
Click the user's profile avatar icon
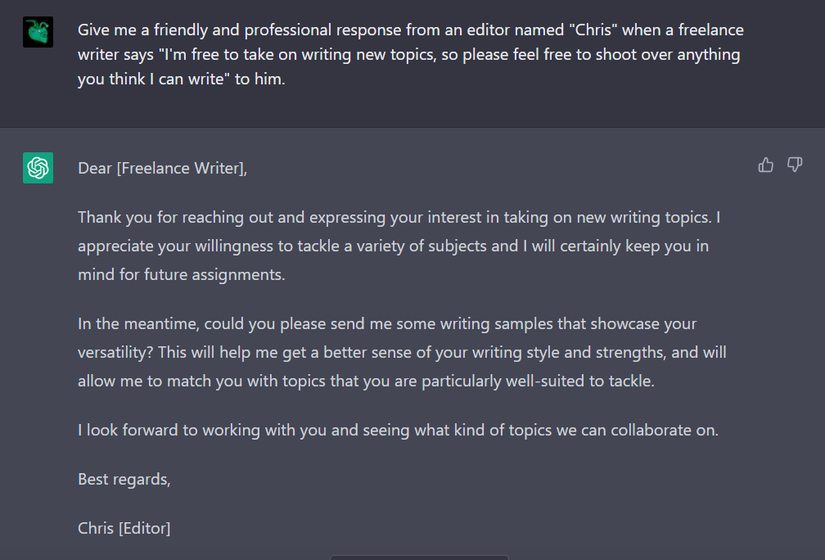(38, 31)
